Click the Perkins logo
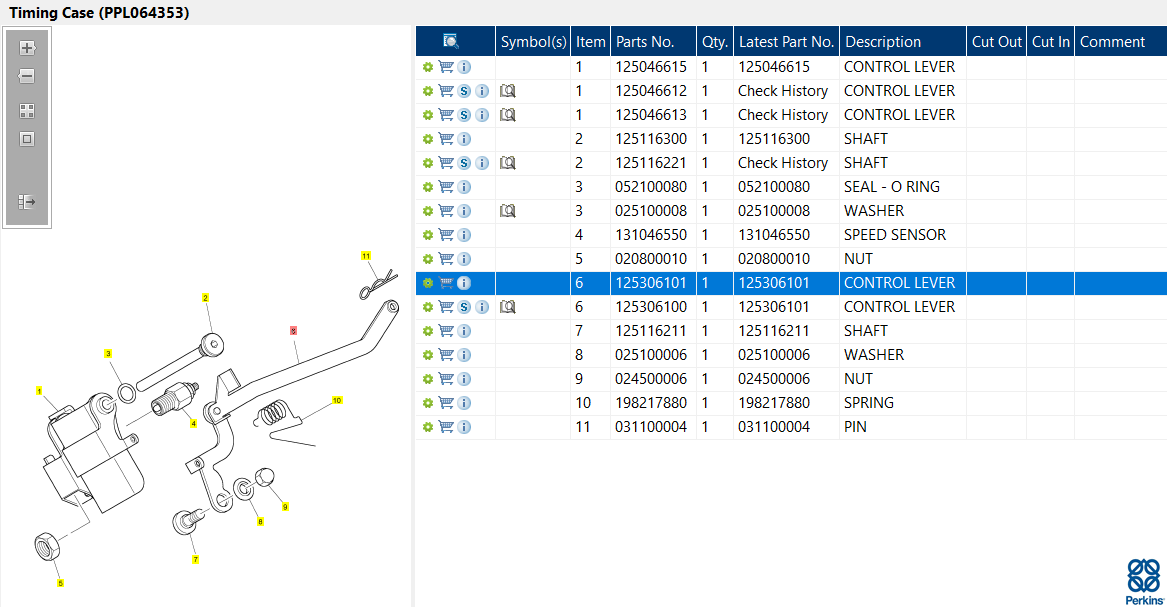The image size is (1167, 607). pyautogui.click(x=1144, y=582)
